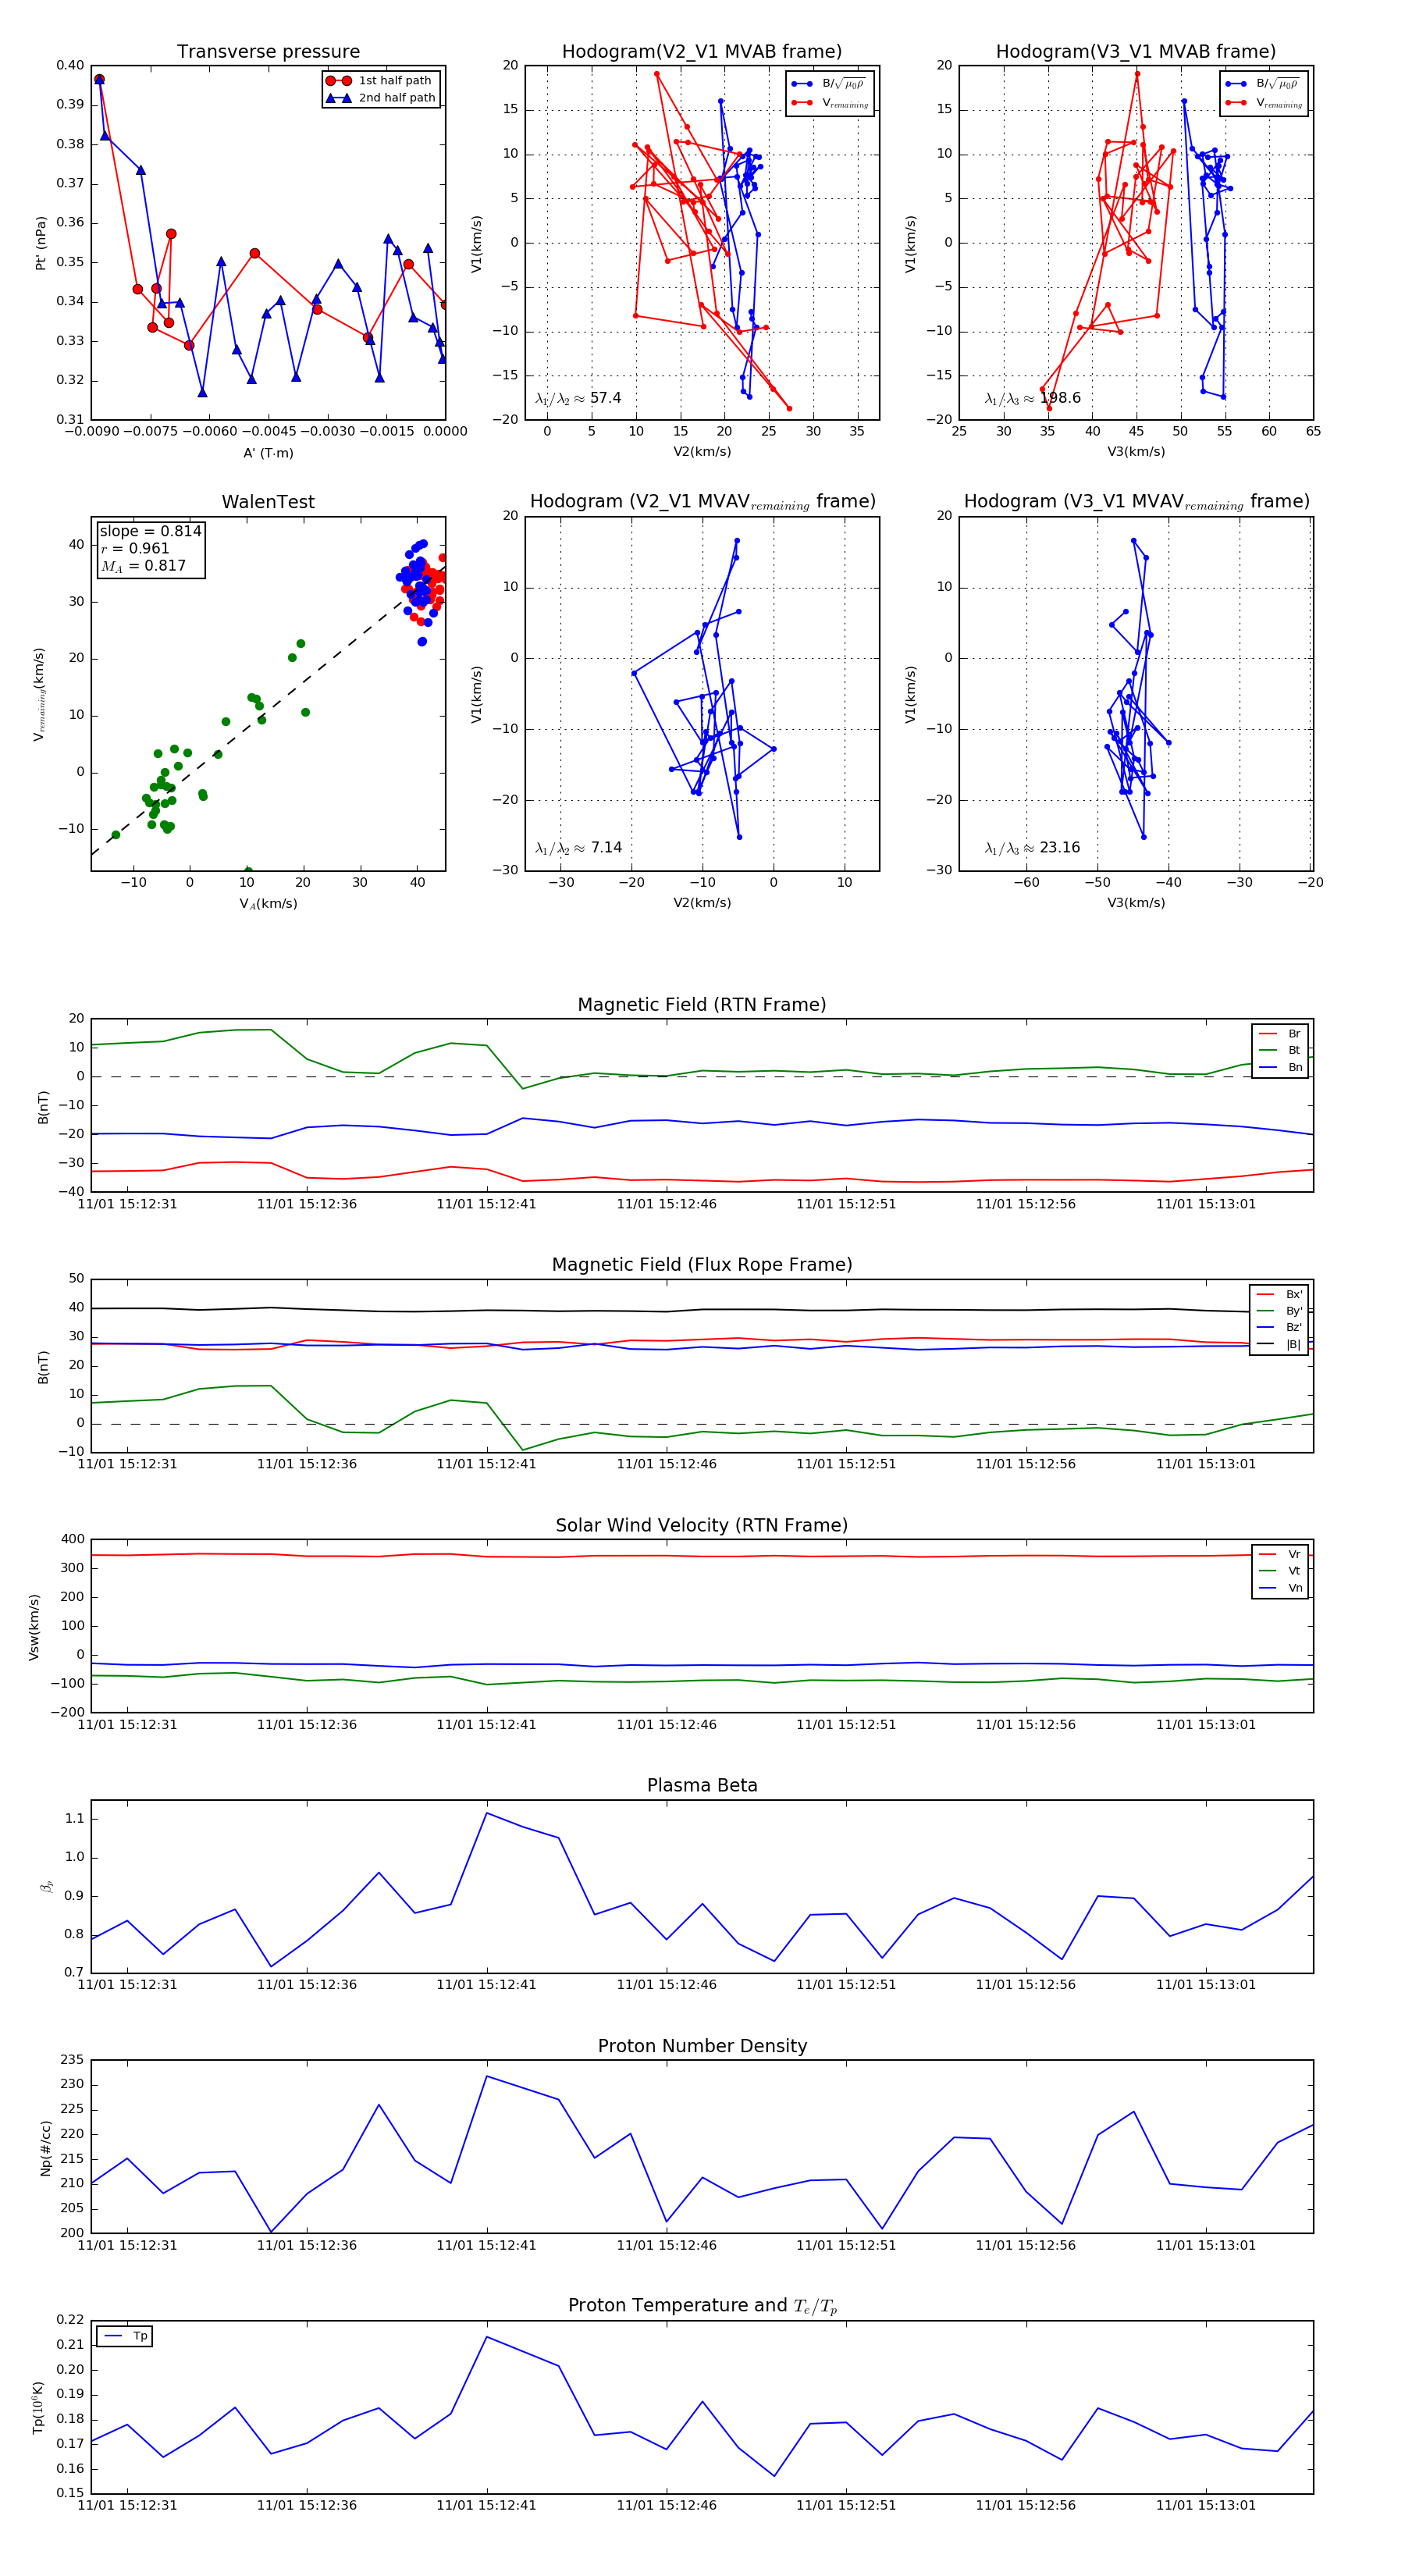
Task: Click the 'V_A(km/s)' x-axis label
Action: 268,904
